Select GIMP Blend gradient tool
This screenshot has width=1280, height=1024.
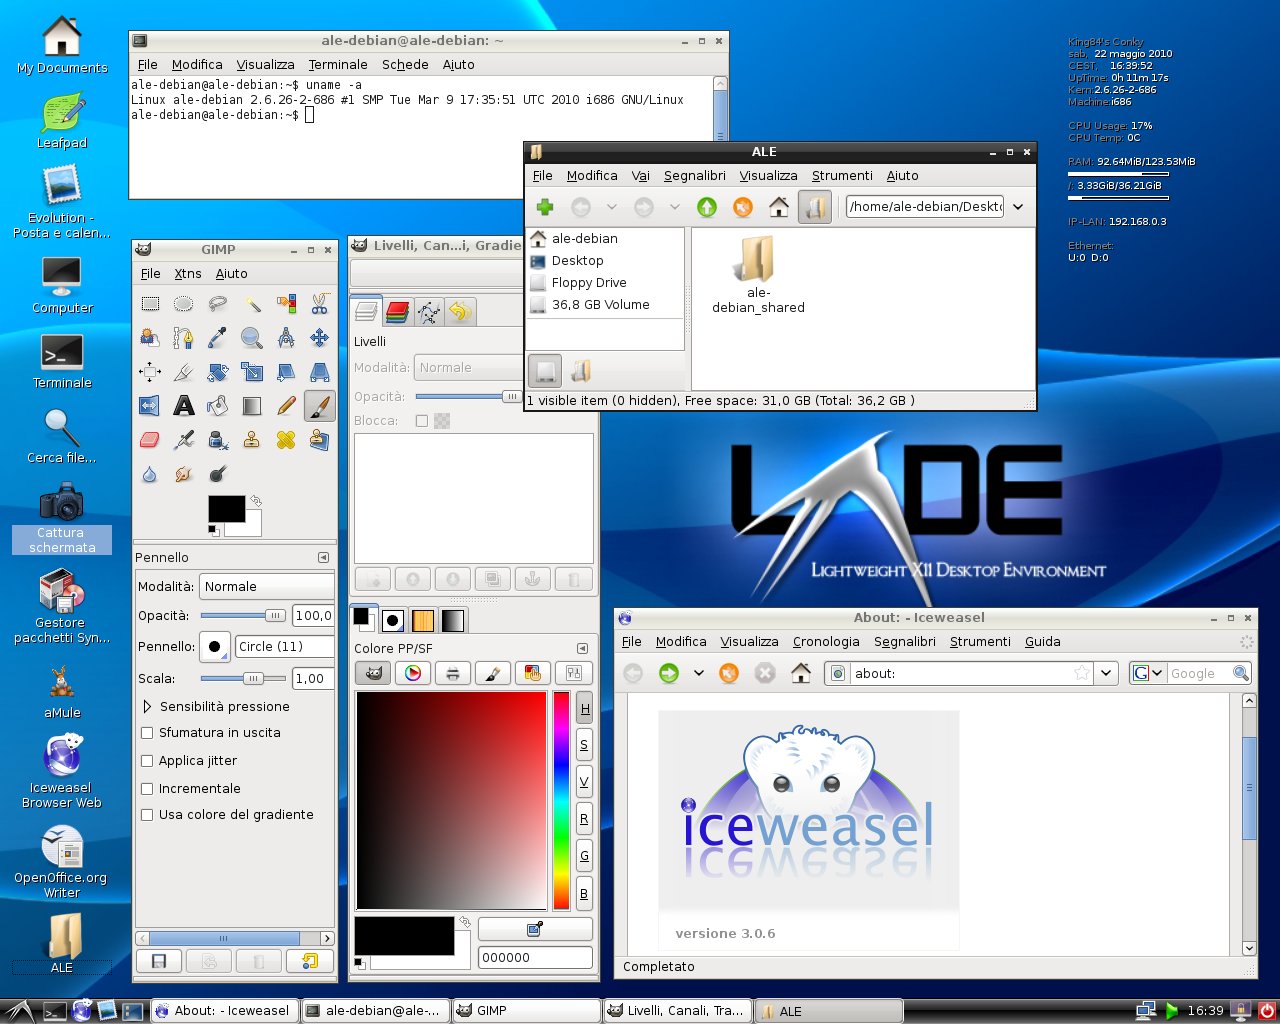click(252, 406)
